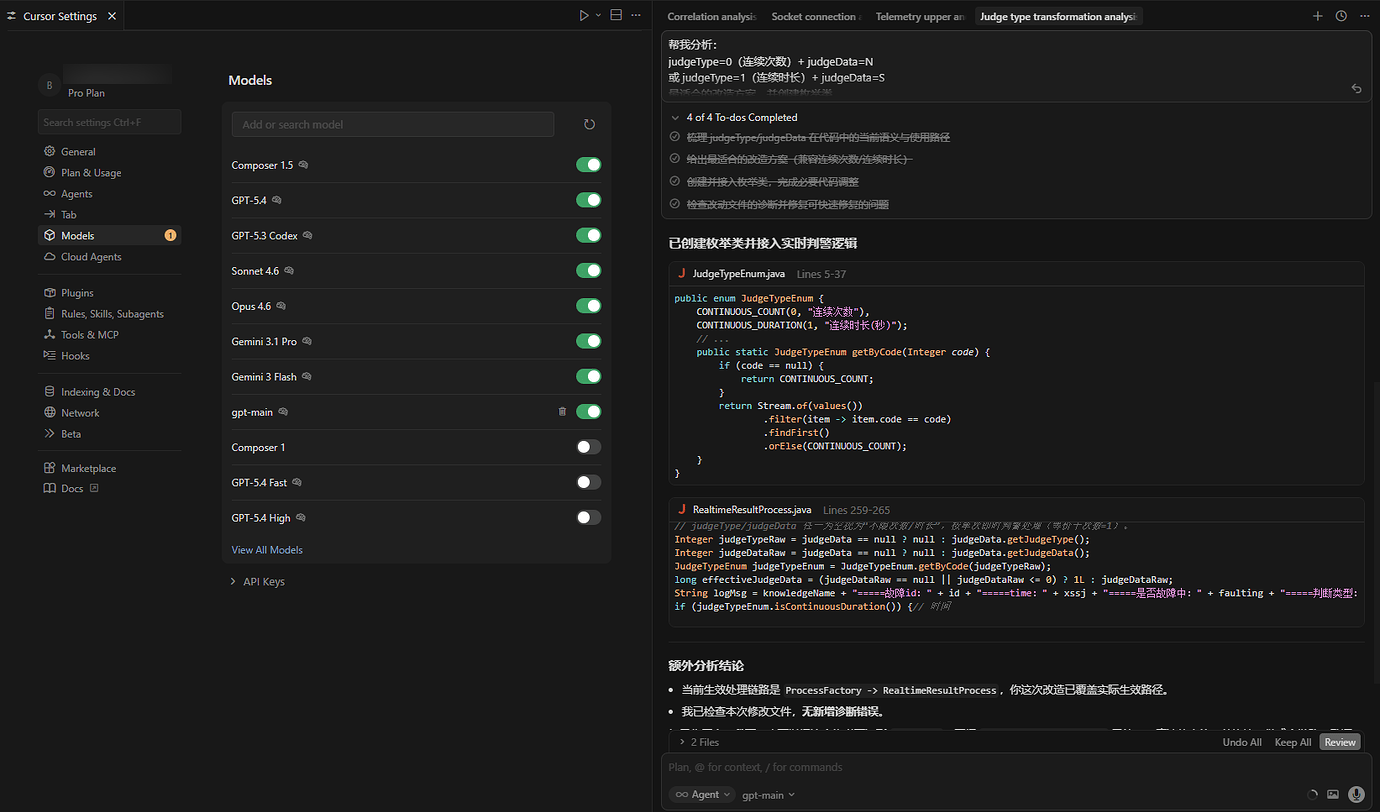Open View All Models link
The image size is (1380, 812).
[267, 549]
